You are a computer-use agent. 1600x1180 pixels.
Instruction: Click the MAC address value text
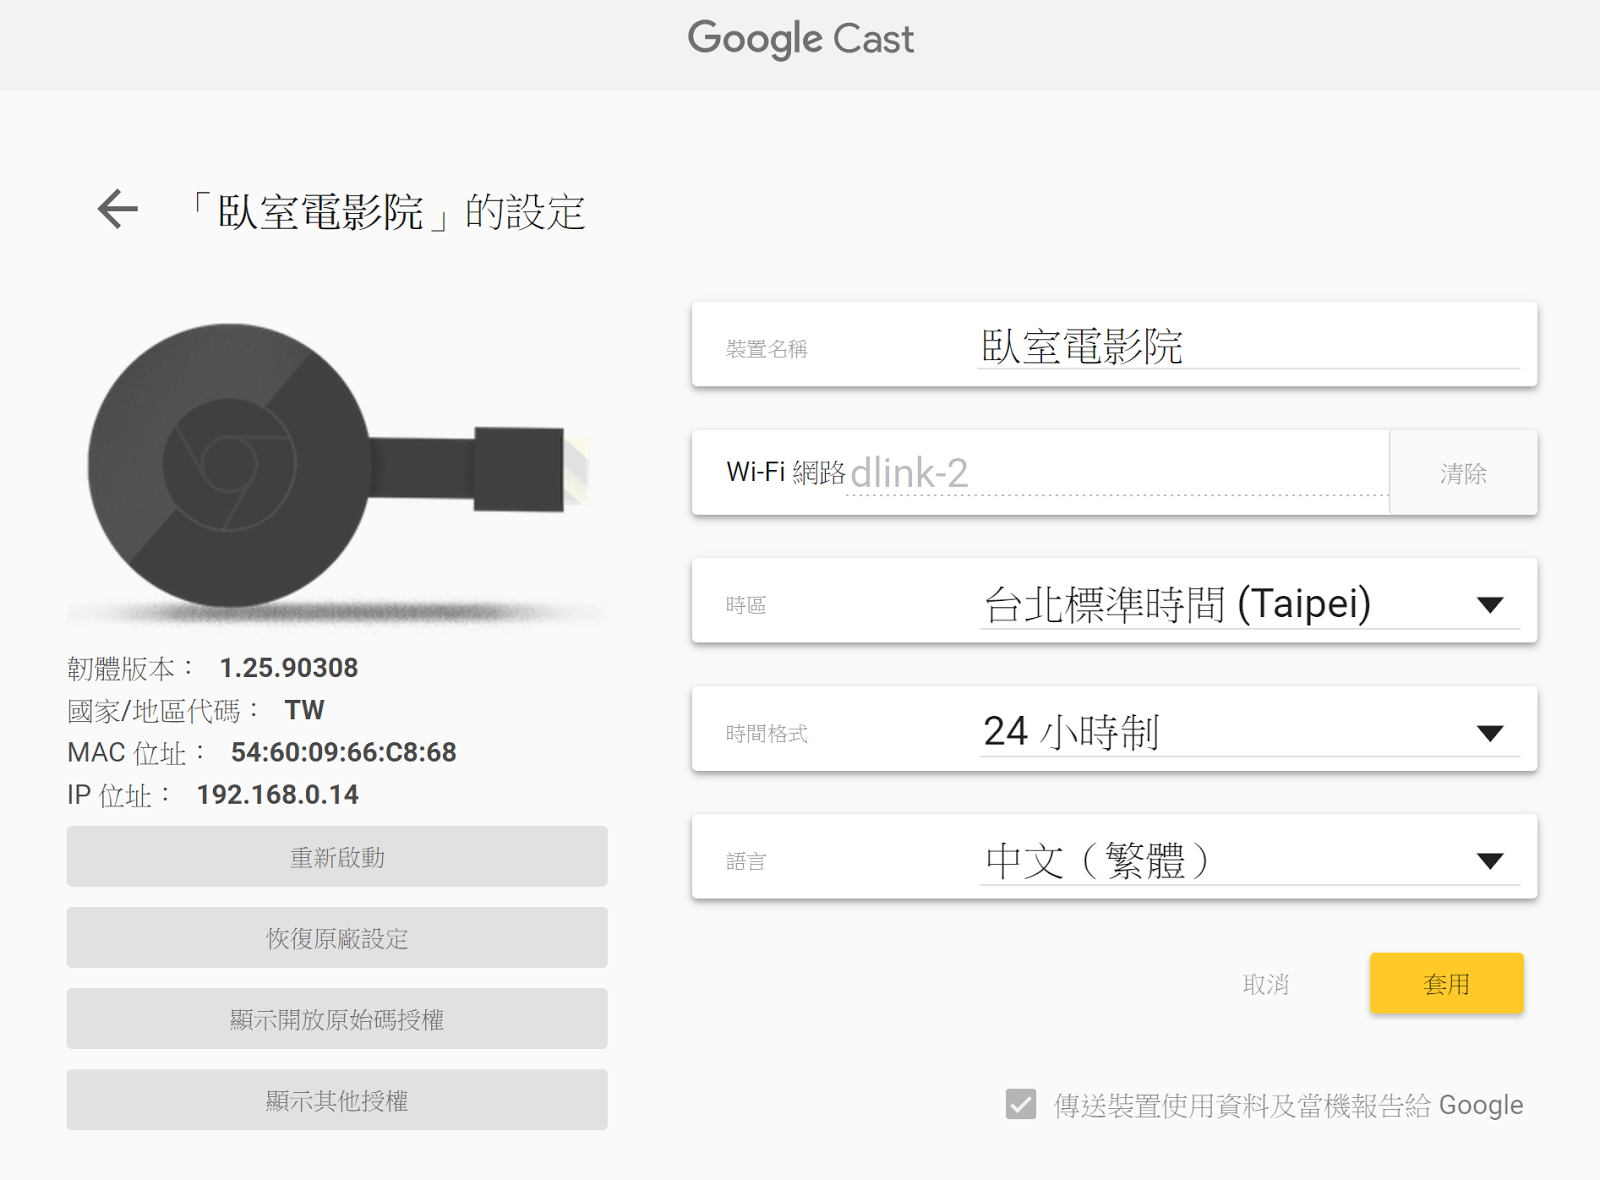pyautogui.click(x=343, y=752)
